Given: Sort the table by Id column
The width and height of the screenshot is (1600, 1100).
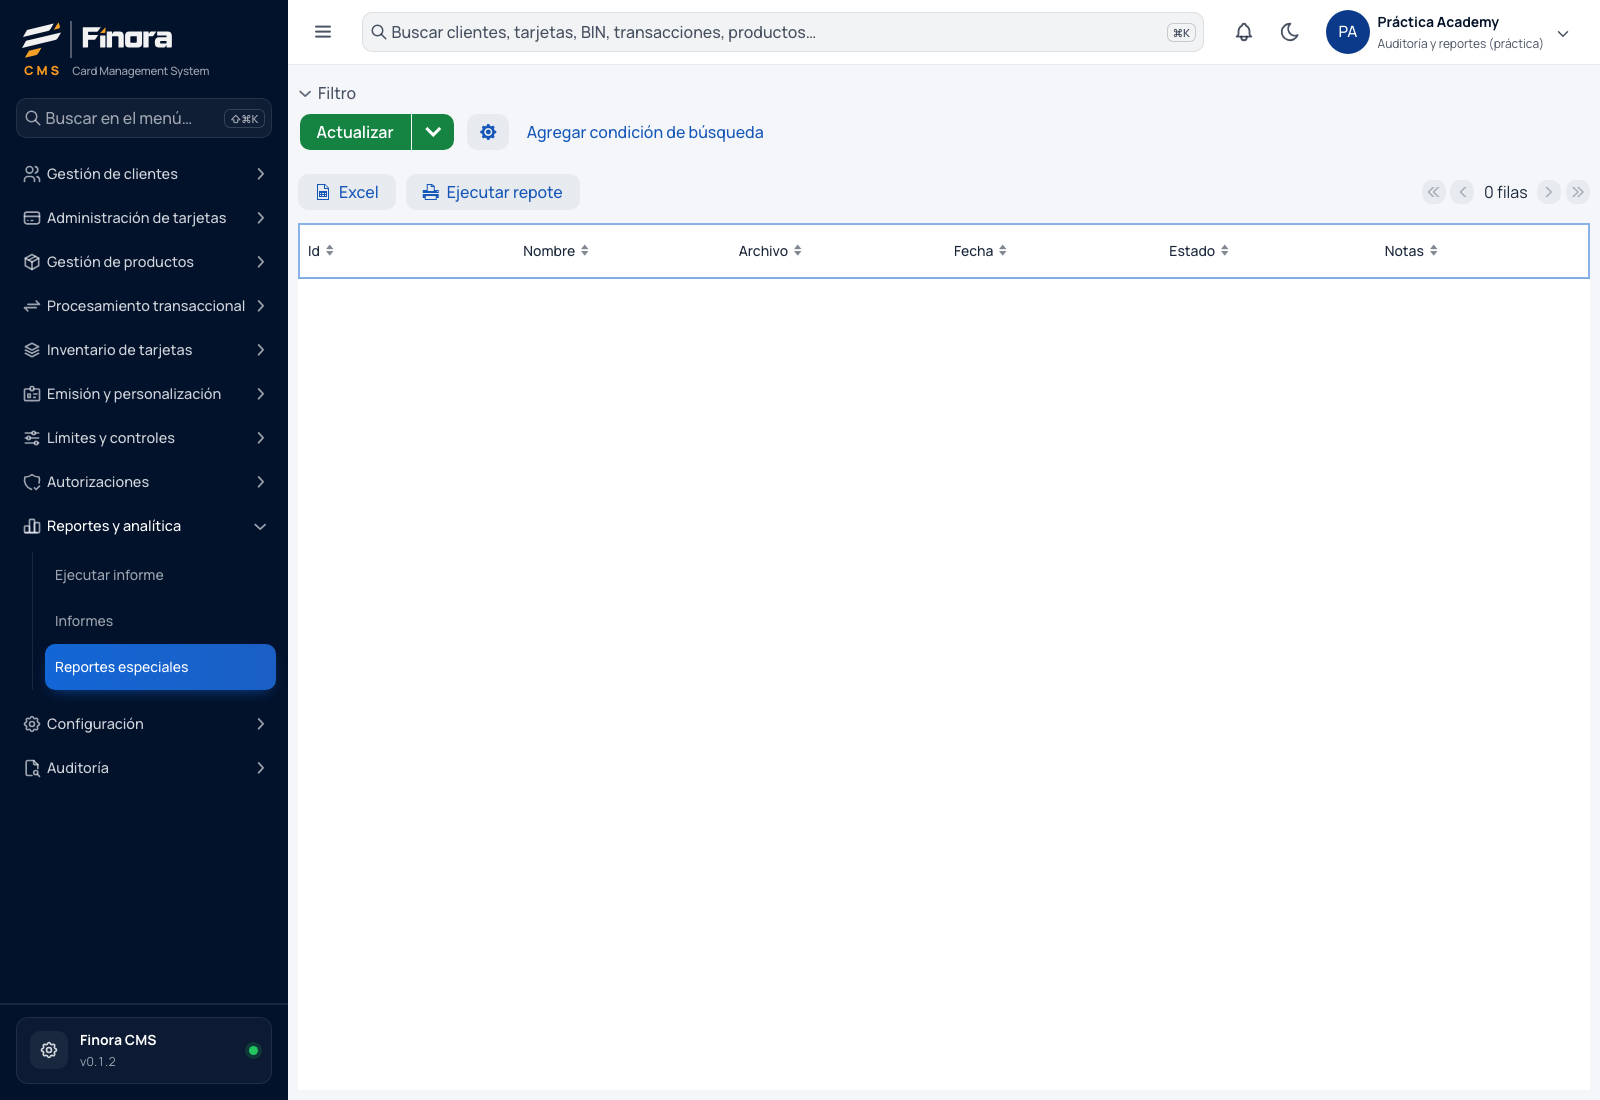Looking at the screenshot, I should point(321,251).
